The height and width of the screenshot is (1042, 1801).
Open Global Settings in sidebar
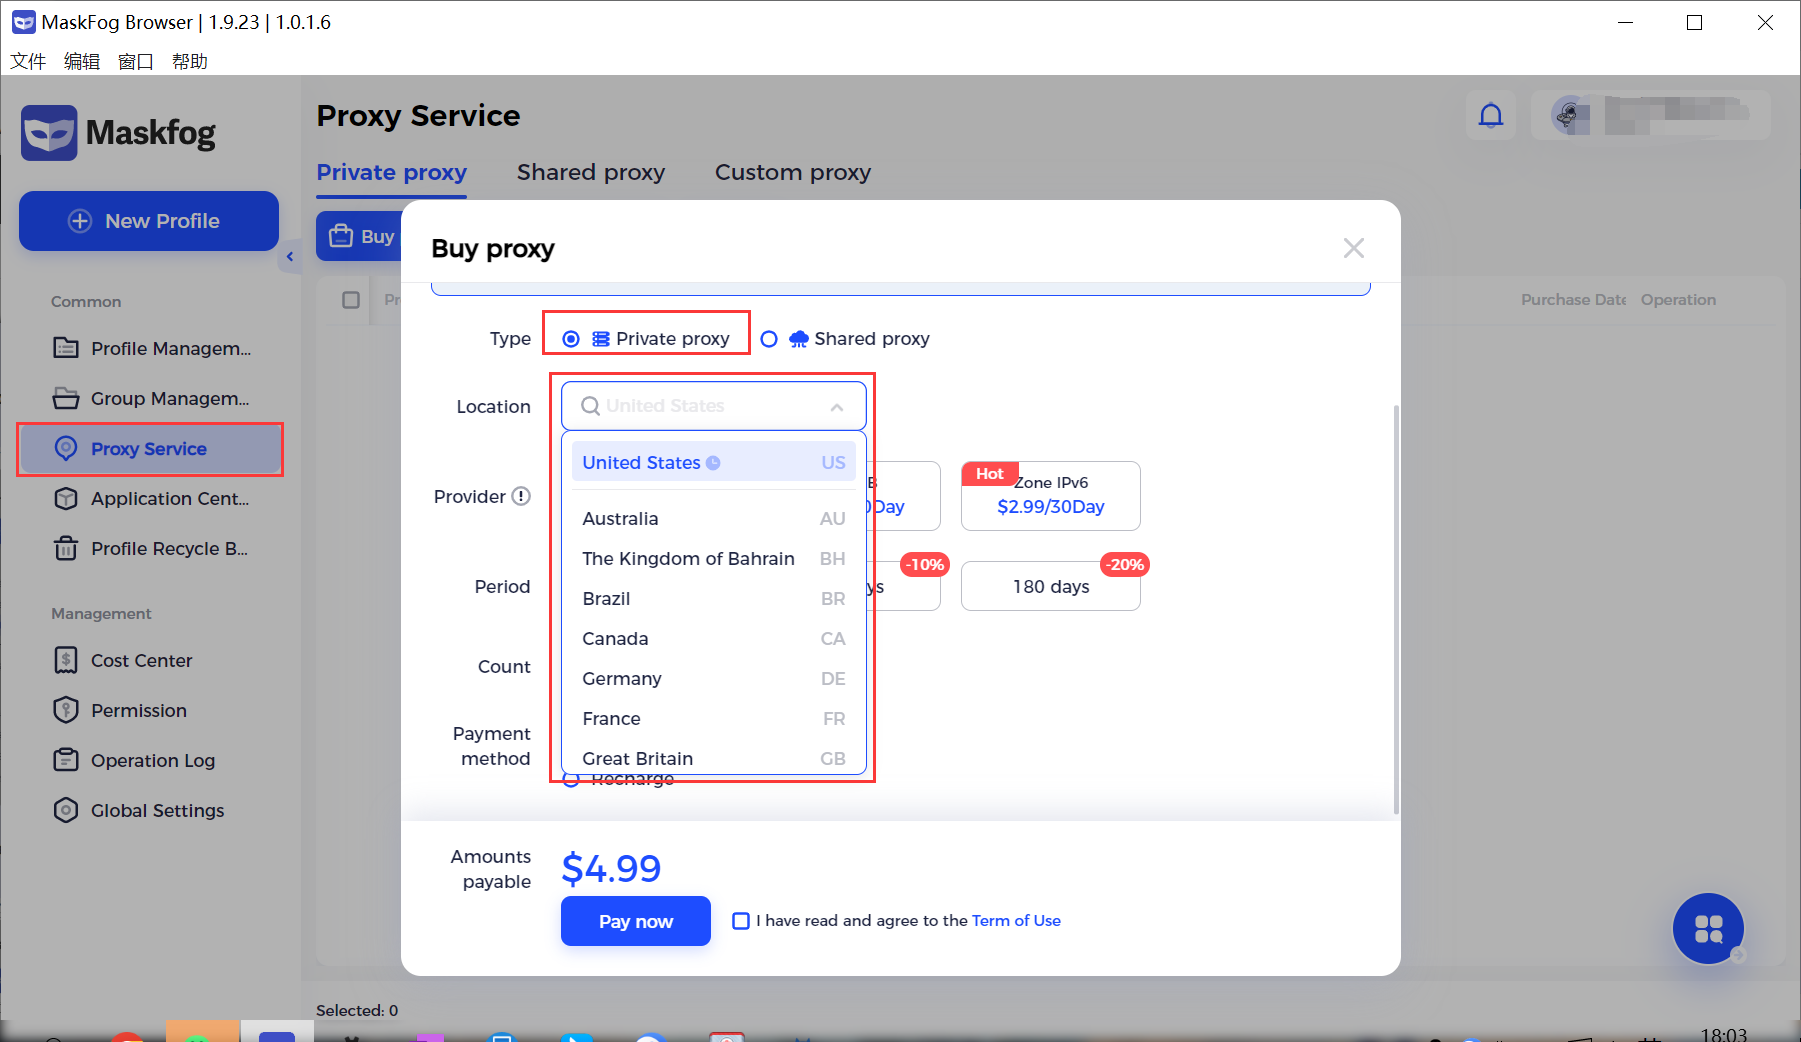click(x=151, y=810)
